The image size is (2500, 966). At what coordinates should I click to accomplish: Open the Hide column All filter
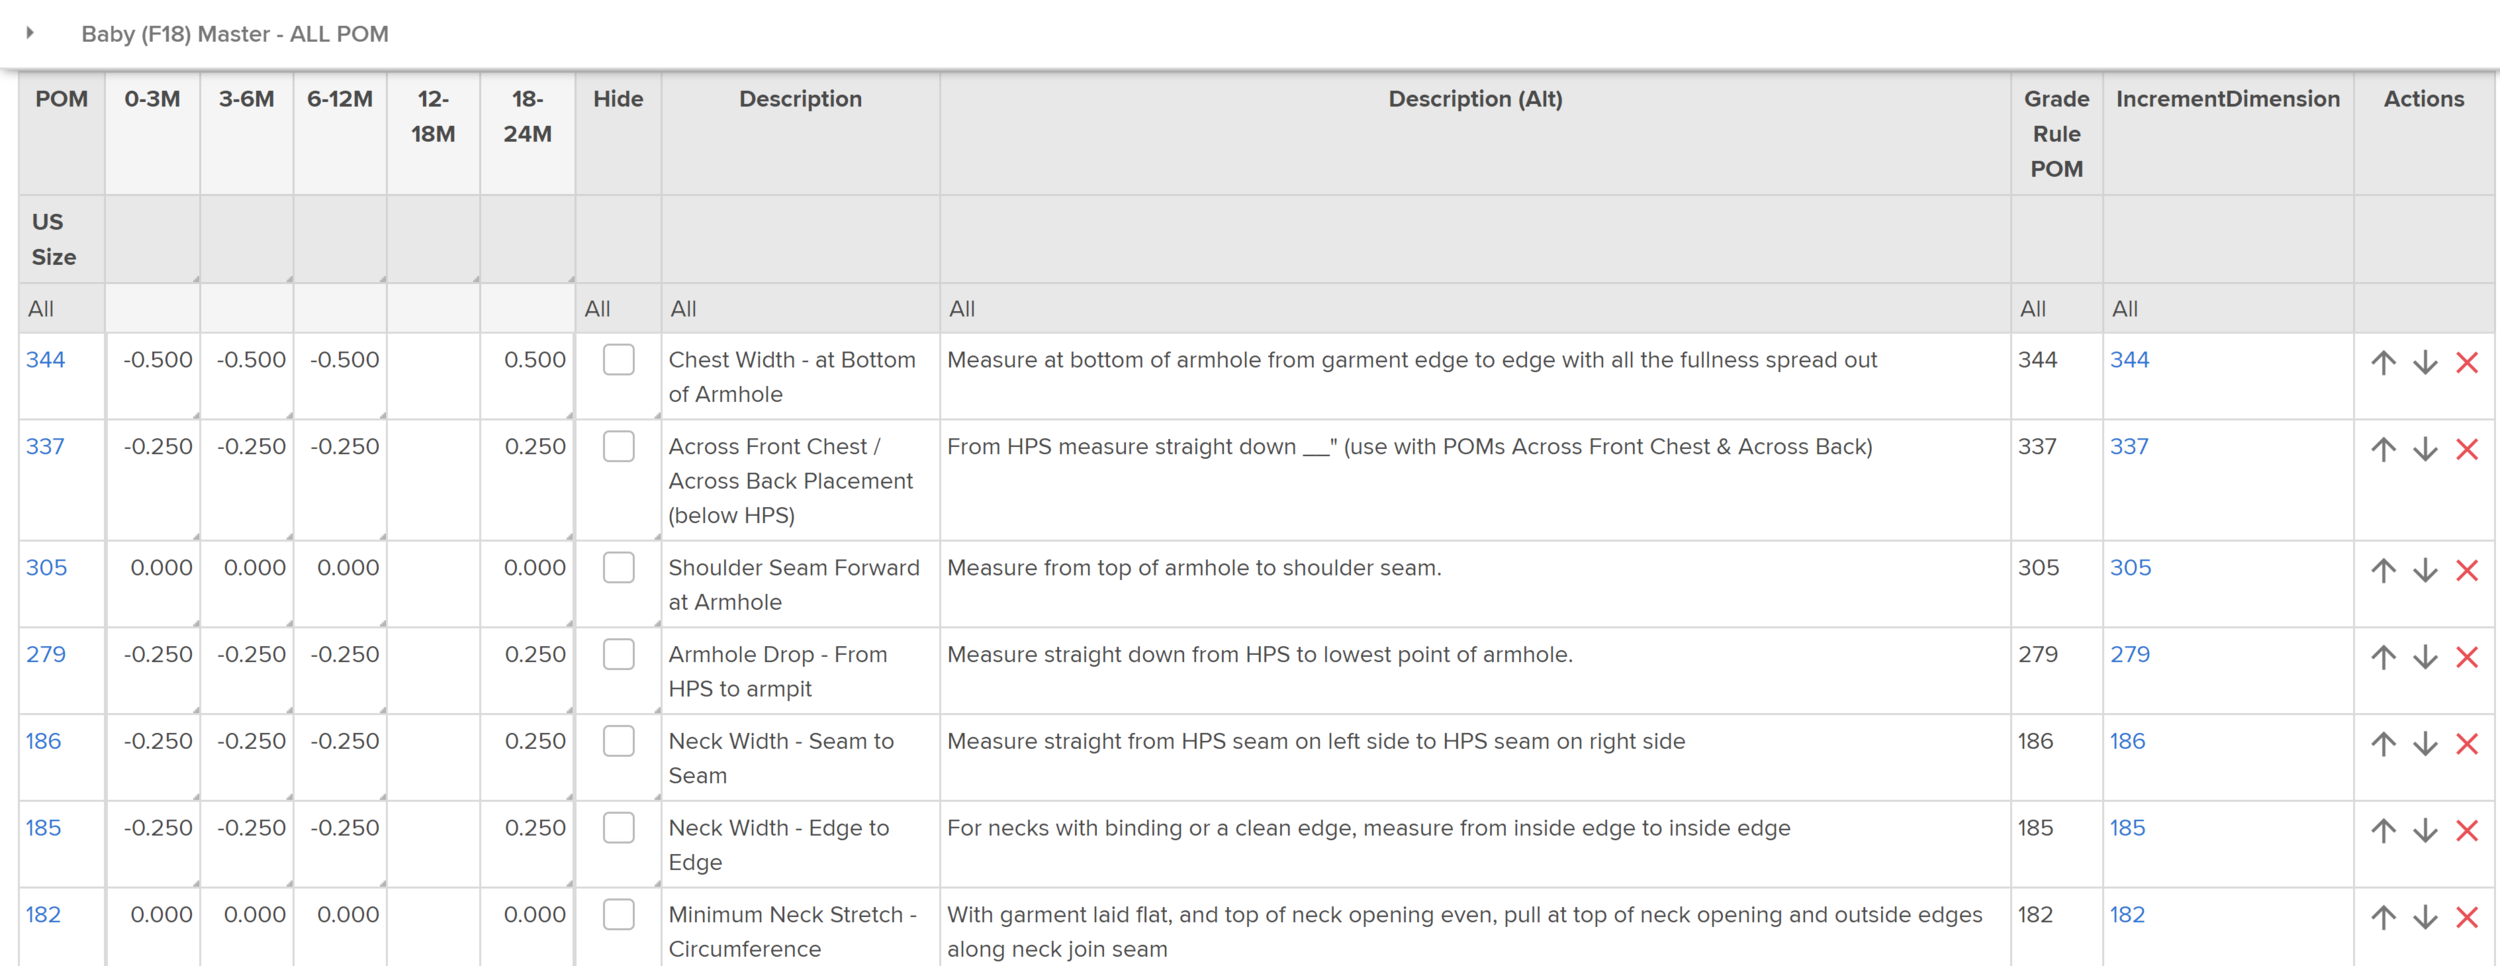(x=598, y=309)
